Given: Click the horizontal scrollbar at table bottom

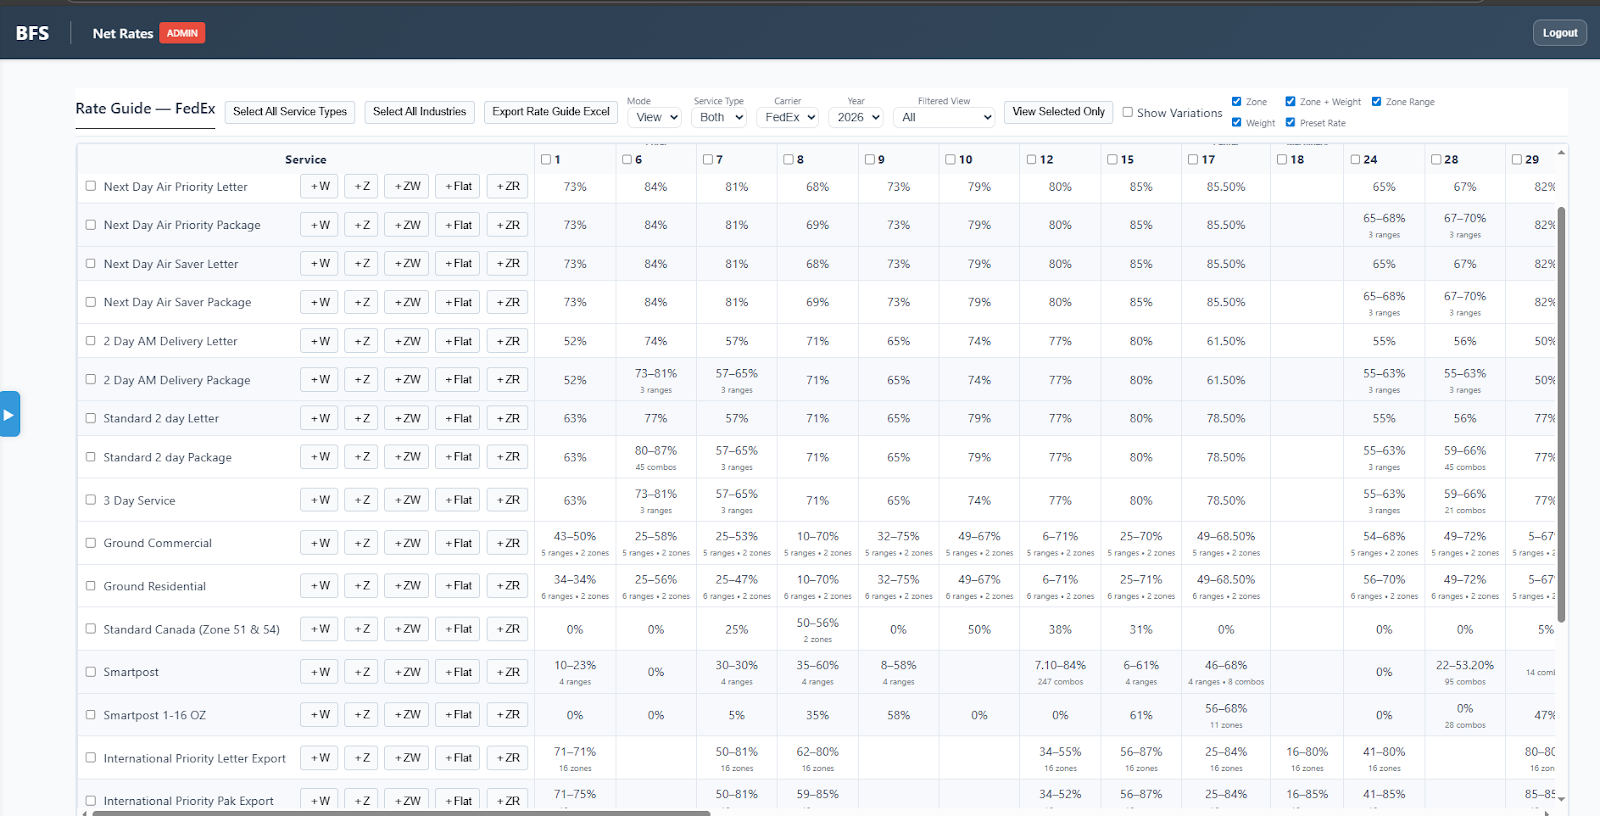Looking at the screenshot, I should point(400,813).
